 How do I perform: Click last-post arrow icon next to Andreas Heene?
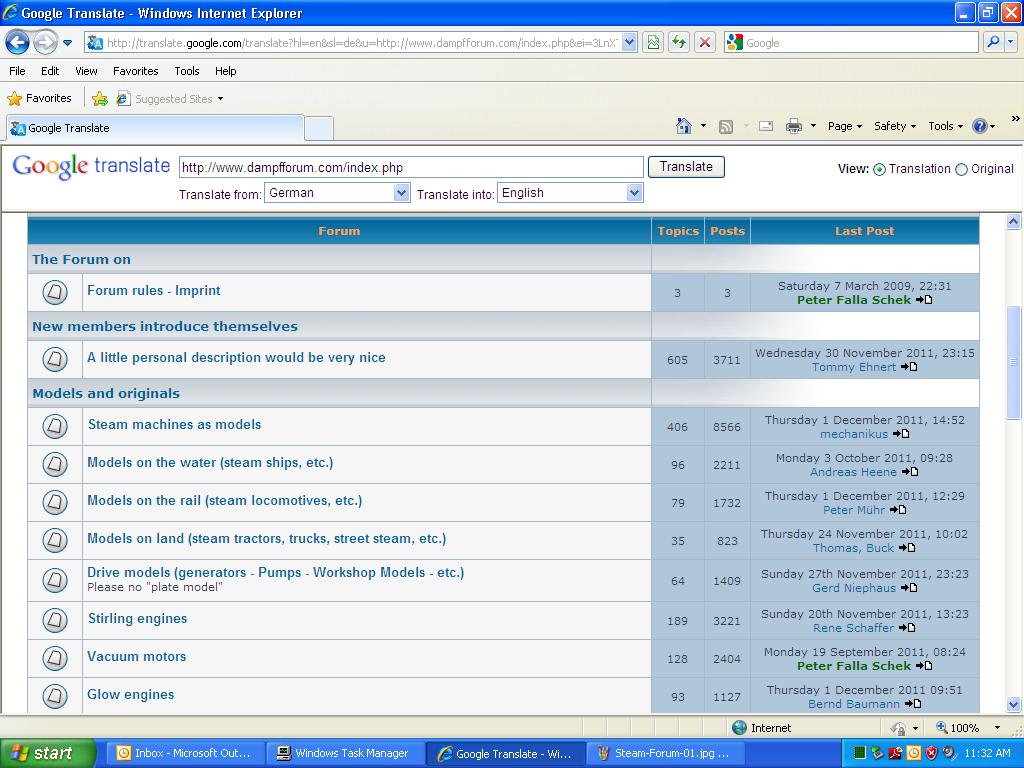pos(910,472)
